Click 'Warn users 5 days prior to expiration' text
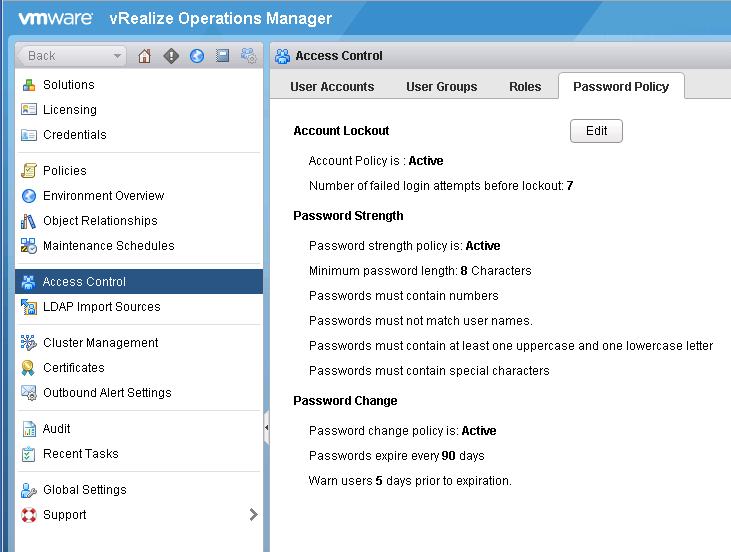Viewport: 731px width, 552px height. tap(410, 481)
